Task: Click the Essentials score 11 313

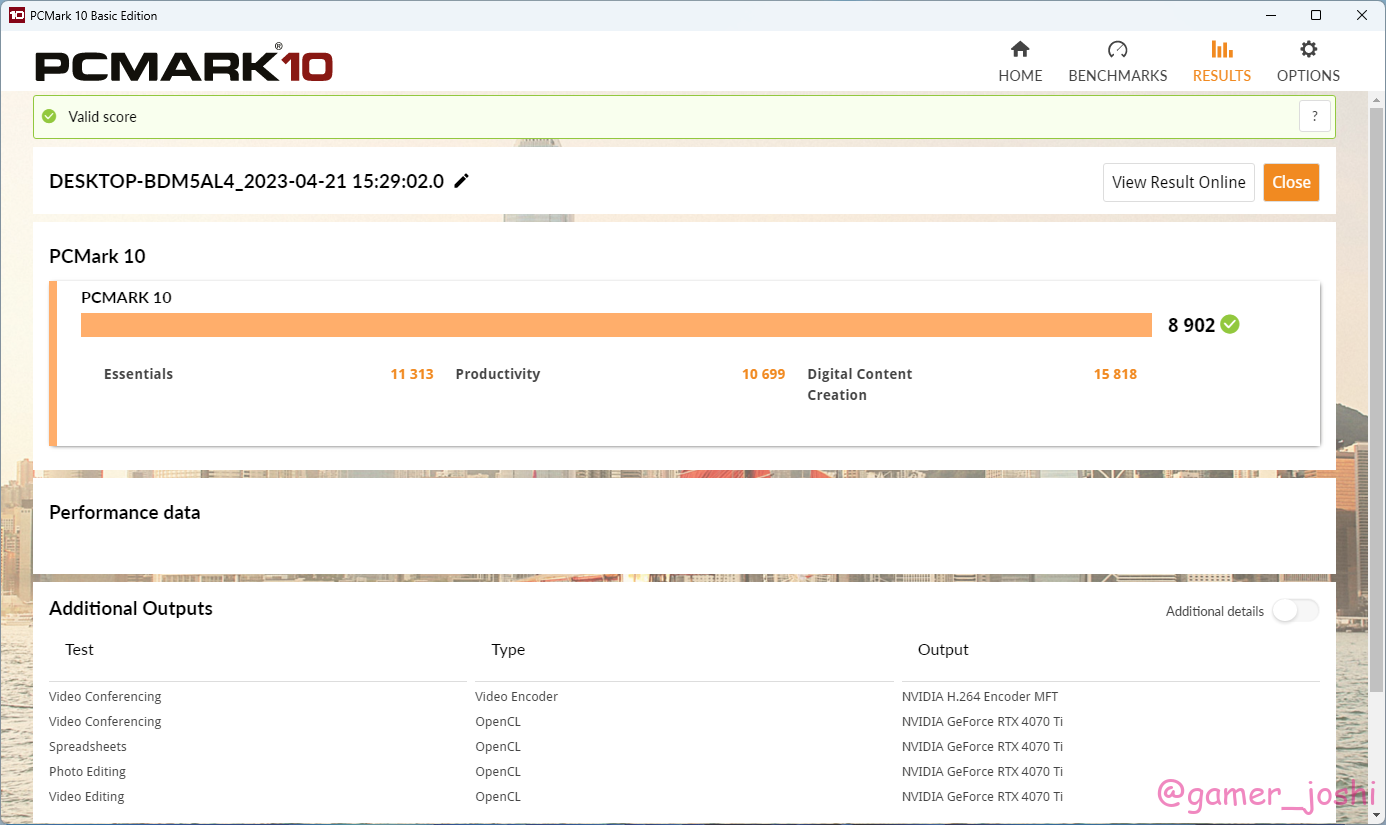Action: 412,374
